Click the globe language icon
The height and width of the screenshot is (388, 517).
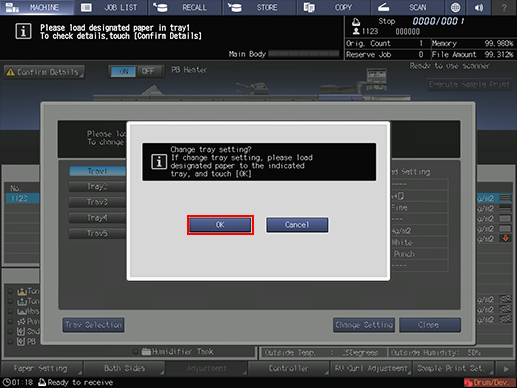point(455,7)
